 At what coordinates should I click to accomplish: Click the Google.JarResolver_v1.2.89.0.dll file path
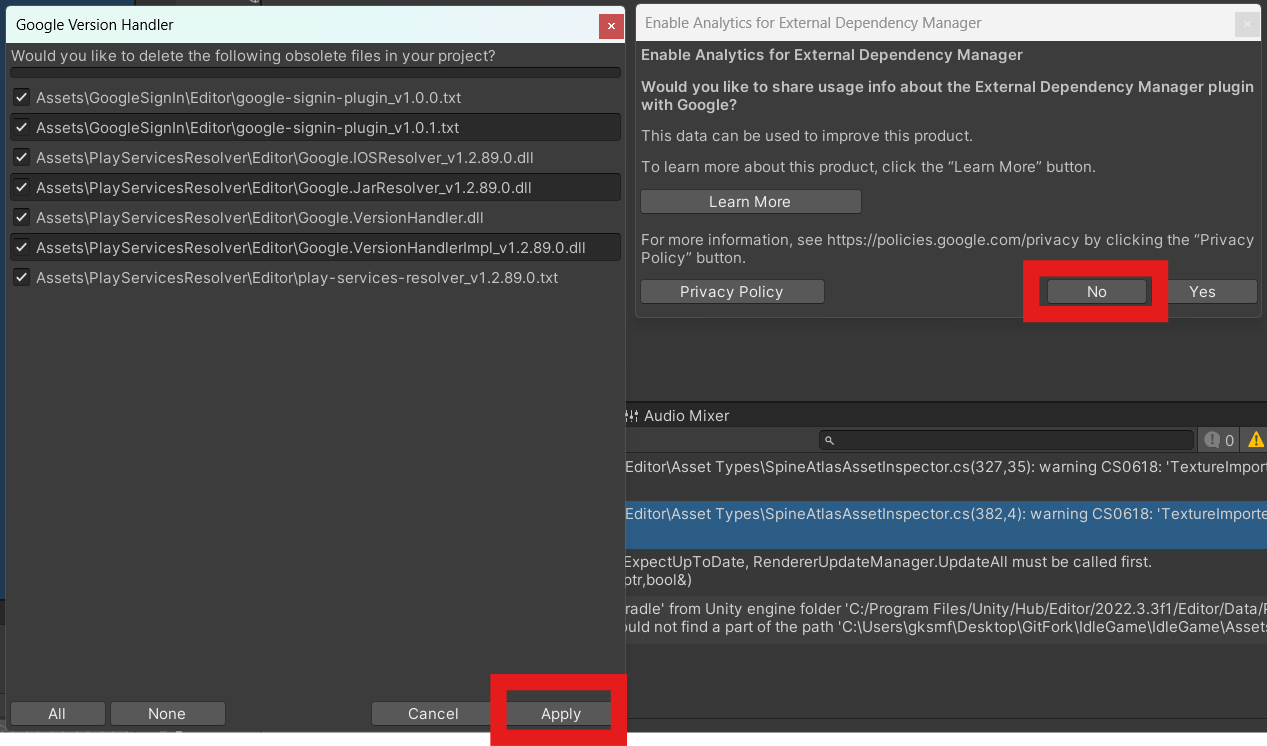[283, 188]
